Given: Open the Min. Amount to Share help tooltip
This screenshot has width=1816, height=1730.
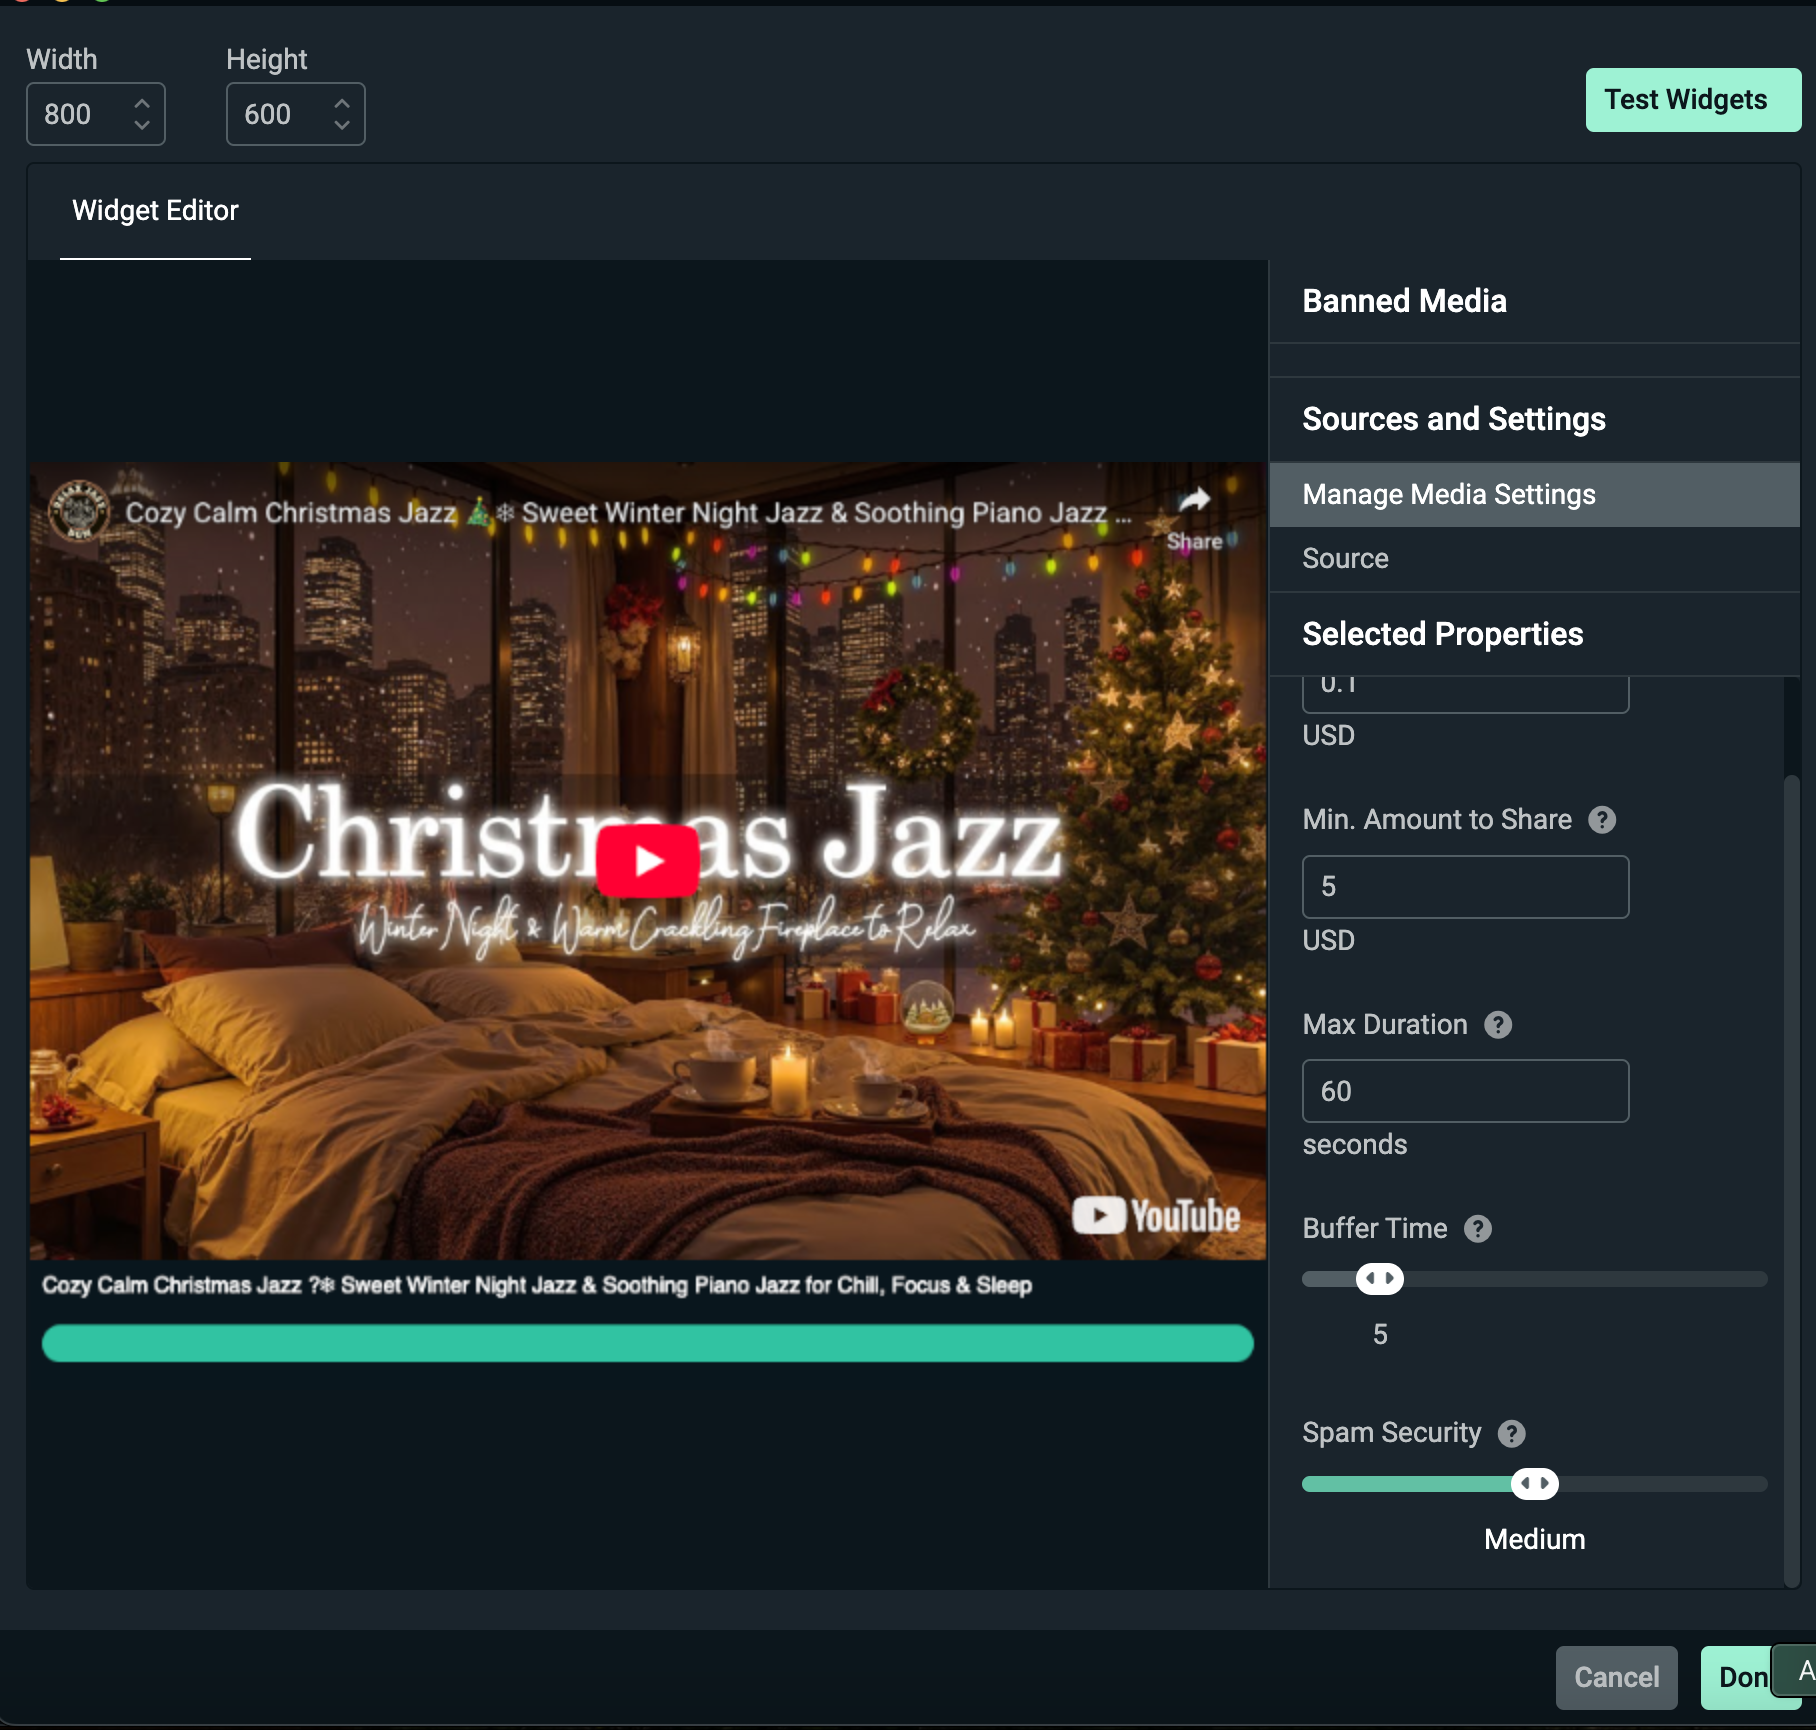Looking at the screenshot, I should point(1603,819).
